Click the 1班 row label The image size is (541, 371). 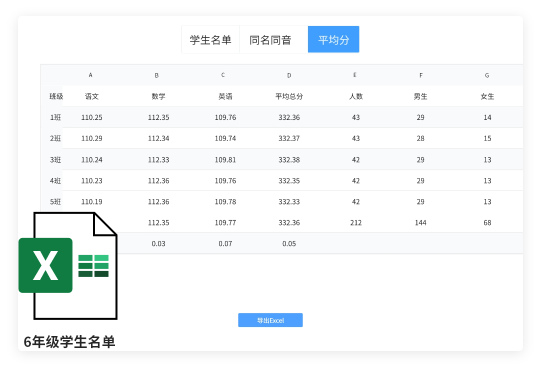click(x=56, y=117)
